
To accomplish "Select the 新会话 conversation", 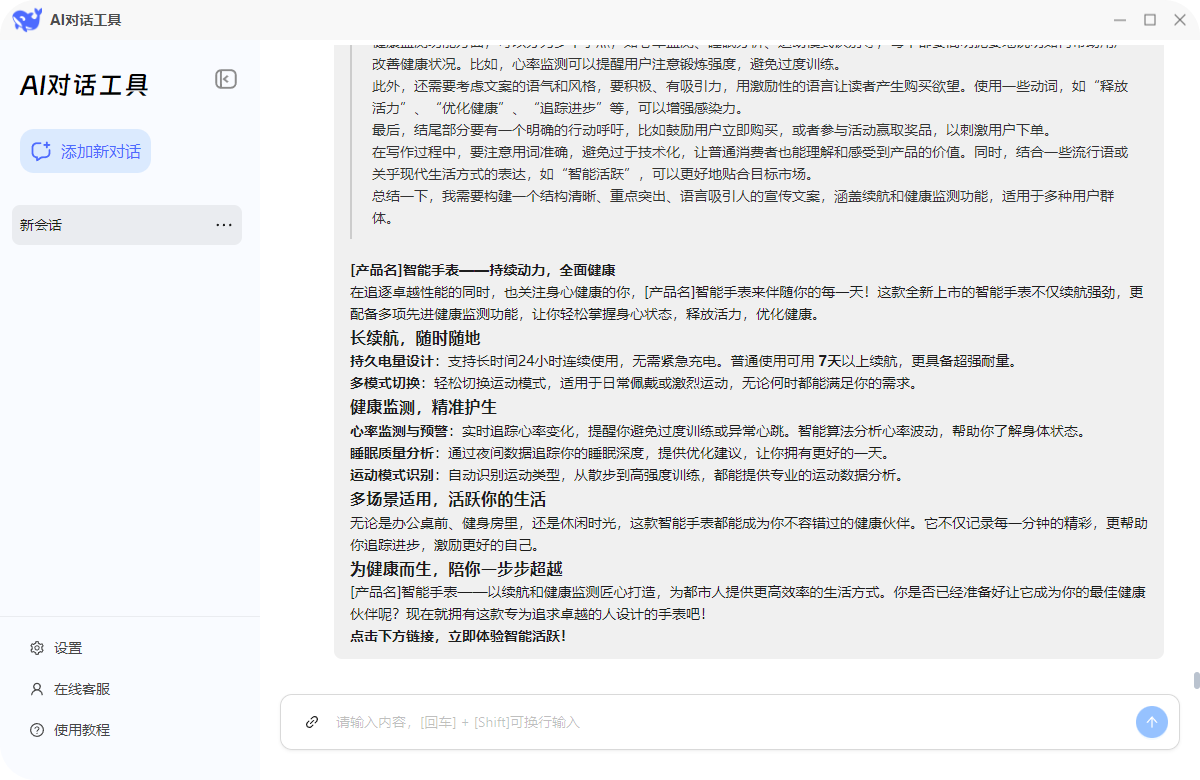I will (x=127, y=225).
